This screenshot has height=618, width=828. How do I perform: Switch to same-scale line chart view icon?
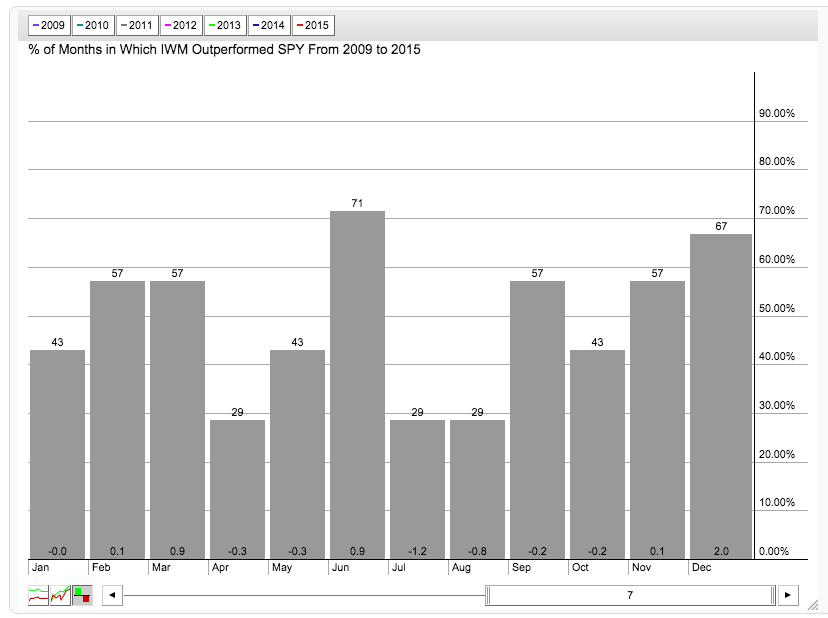click(x=60, y=595)
